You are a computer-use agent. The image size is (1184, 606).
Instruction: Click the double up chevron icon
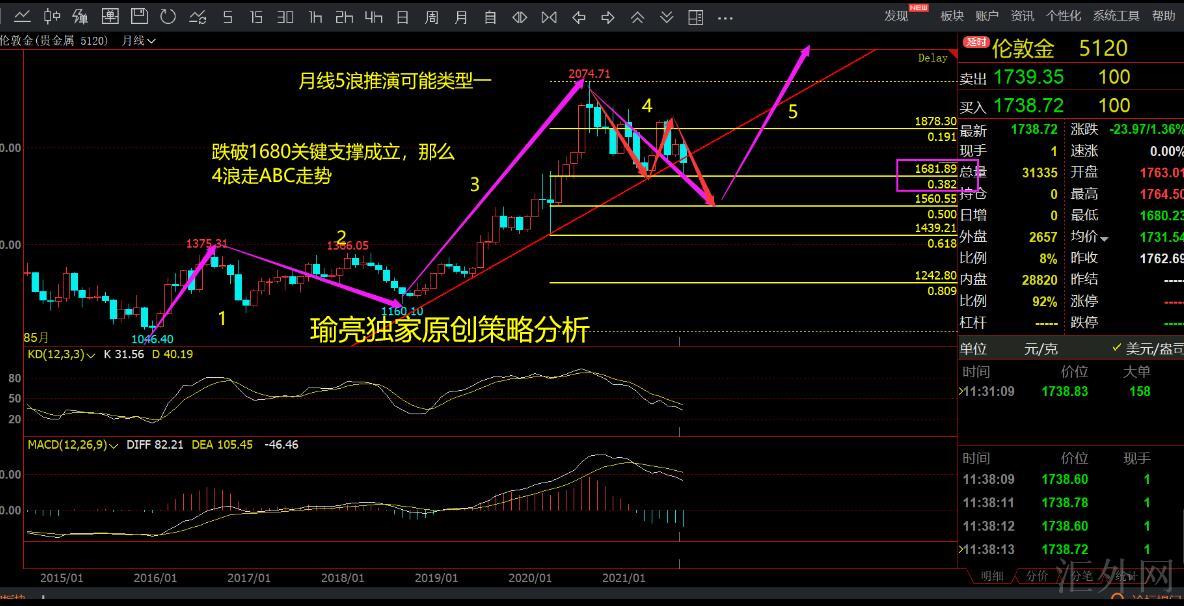637,16
